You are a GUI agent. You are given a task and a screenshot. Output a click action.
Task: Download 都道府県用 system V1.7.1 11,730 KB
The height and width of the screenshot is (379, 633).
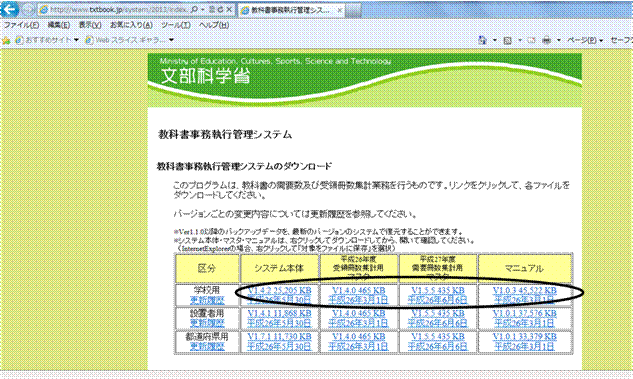pos(279,337)
